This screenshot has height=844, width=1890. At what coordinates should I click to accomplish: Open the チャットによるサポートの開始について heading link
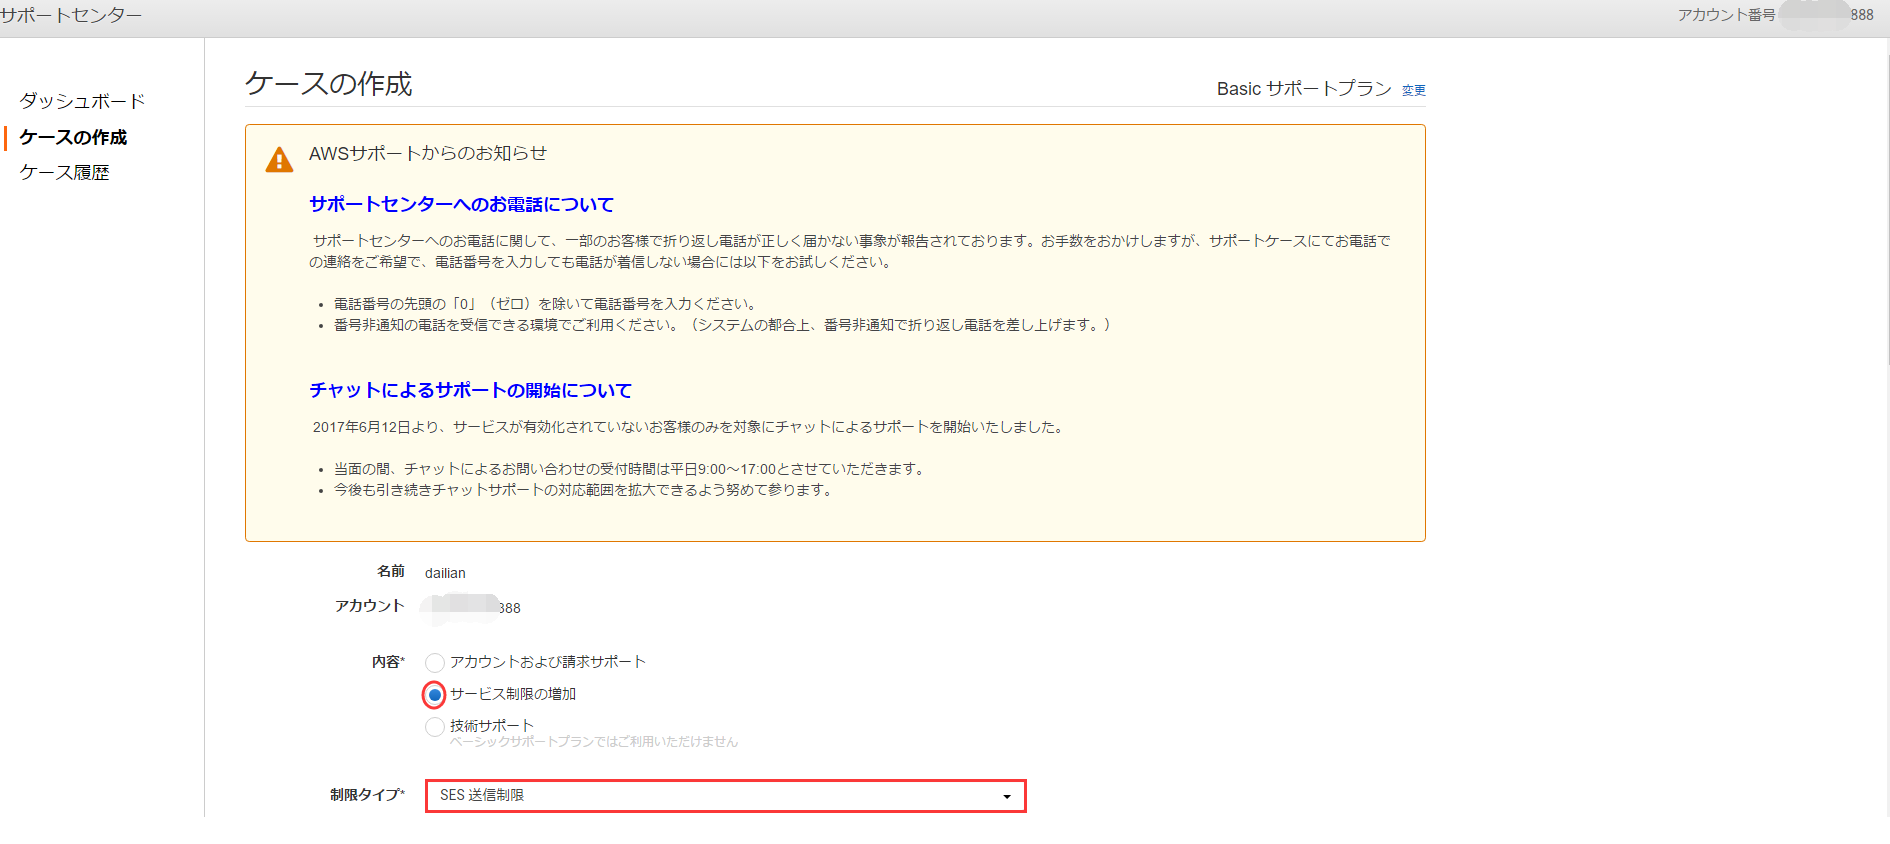[470, 390]
